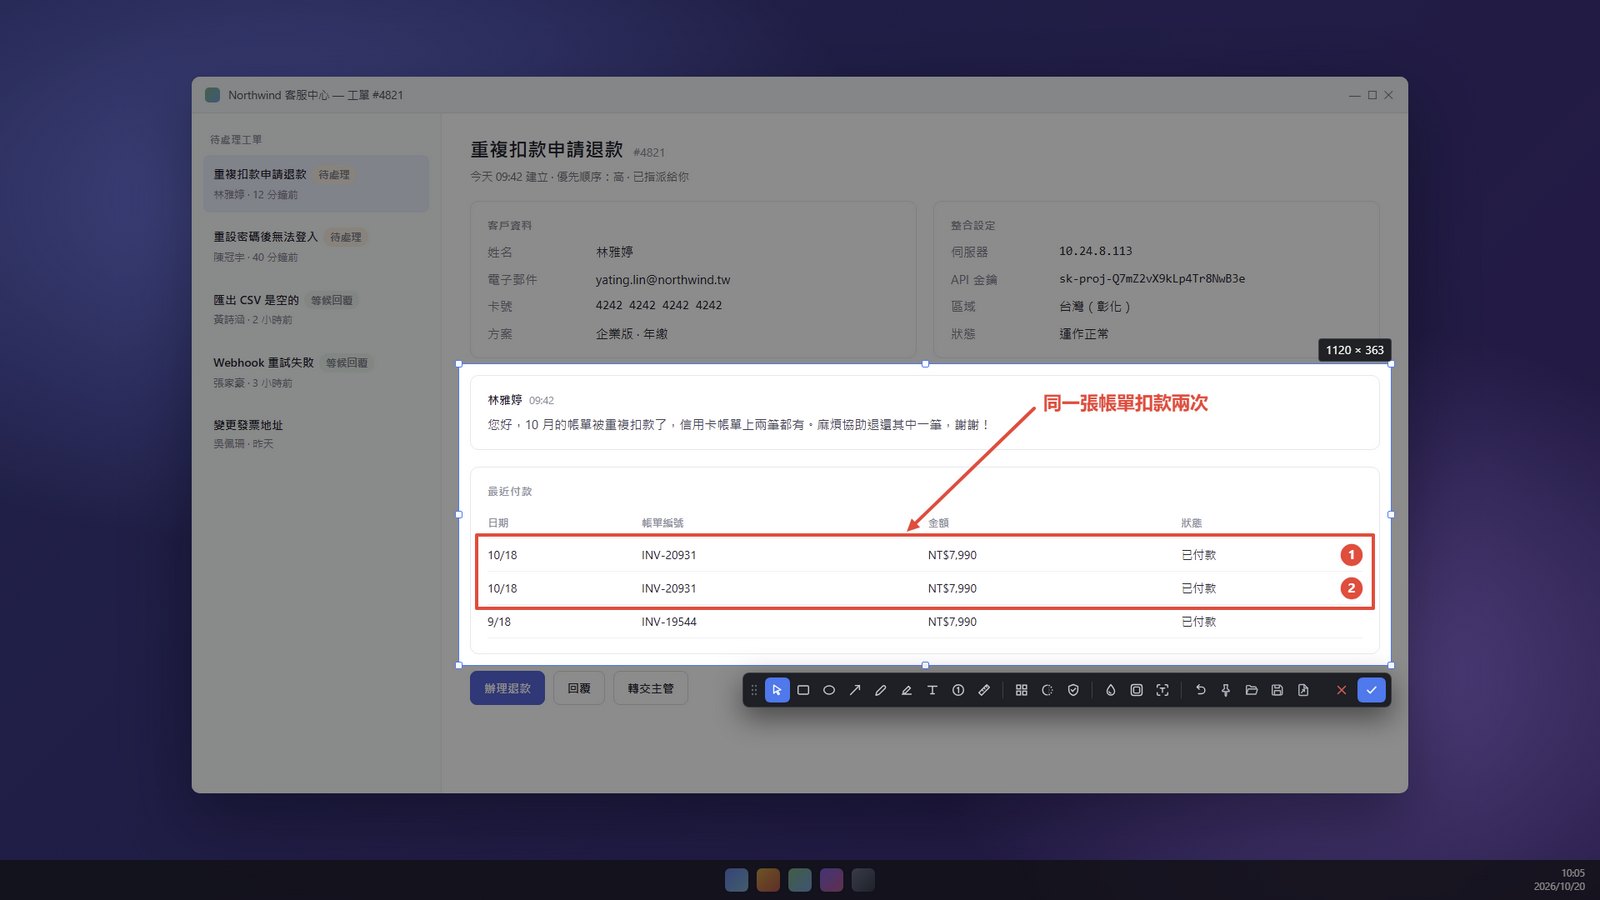Open the 變更發票地址 ticket
This screenshot has width=1600, height=900.
tap(316, 434)
